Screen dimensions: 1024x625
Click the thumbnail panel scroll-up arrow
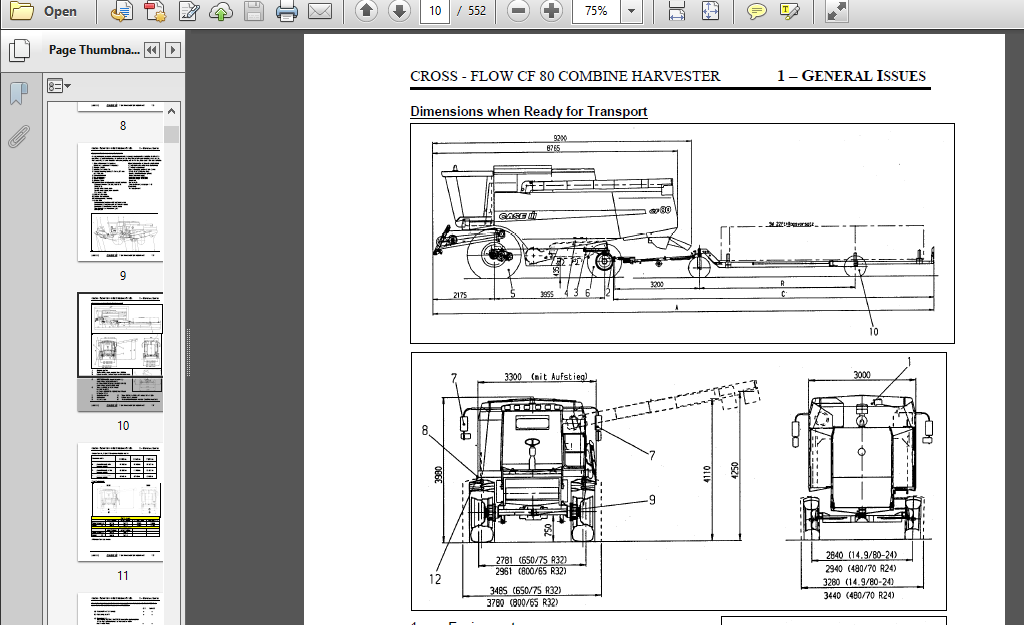172,111
